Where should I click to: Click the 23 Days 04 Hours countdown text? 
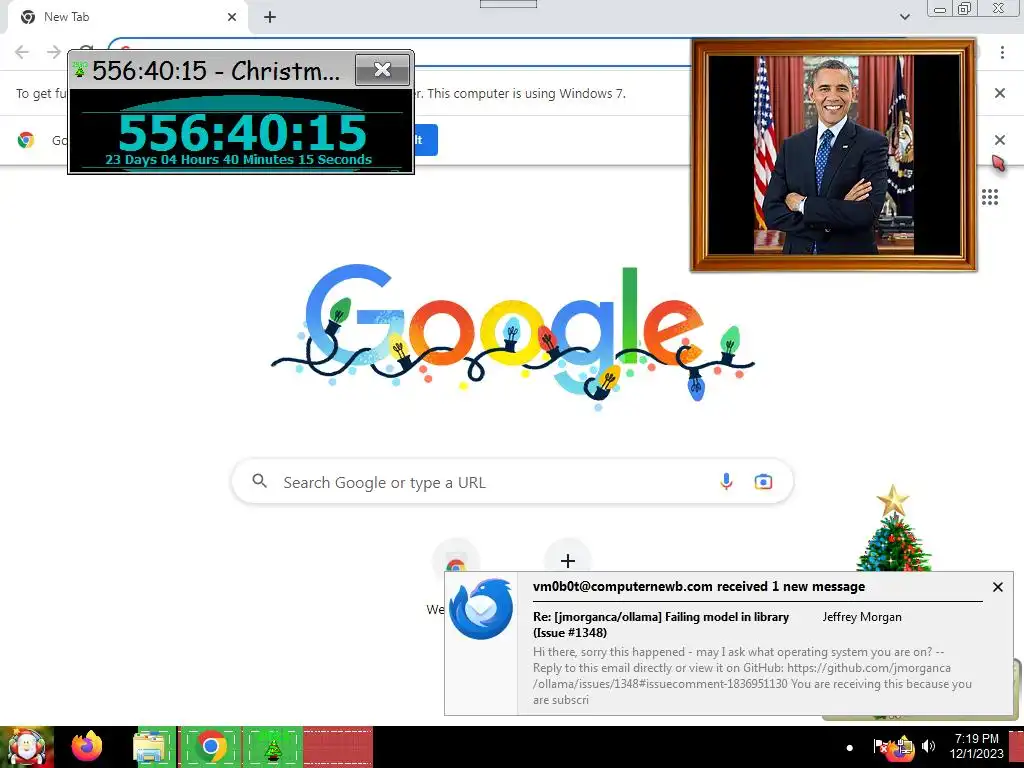pos(238,159)
